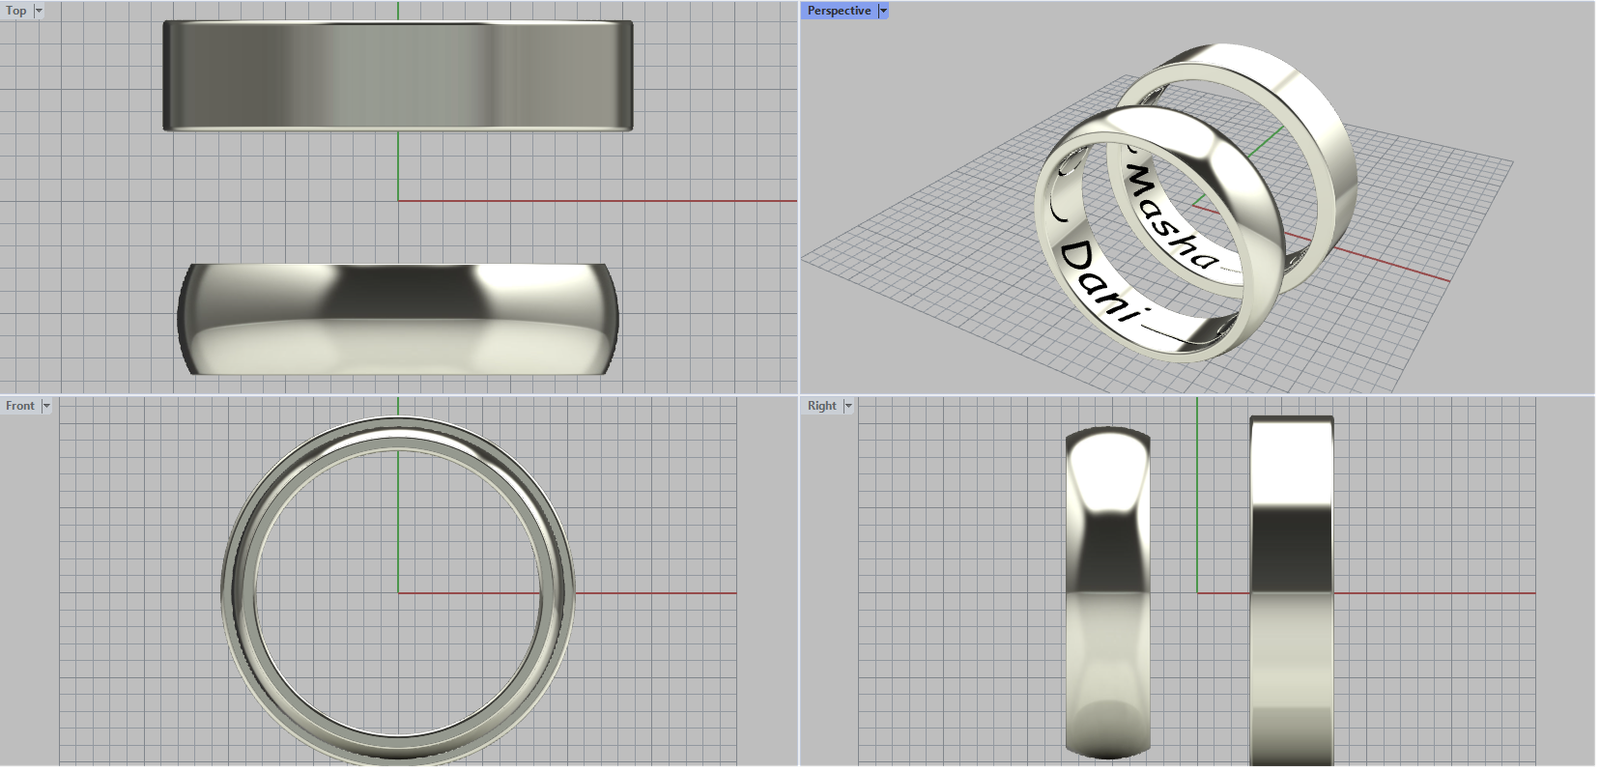Open the Front viewport dropdown arrow

point(46,406)
